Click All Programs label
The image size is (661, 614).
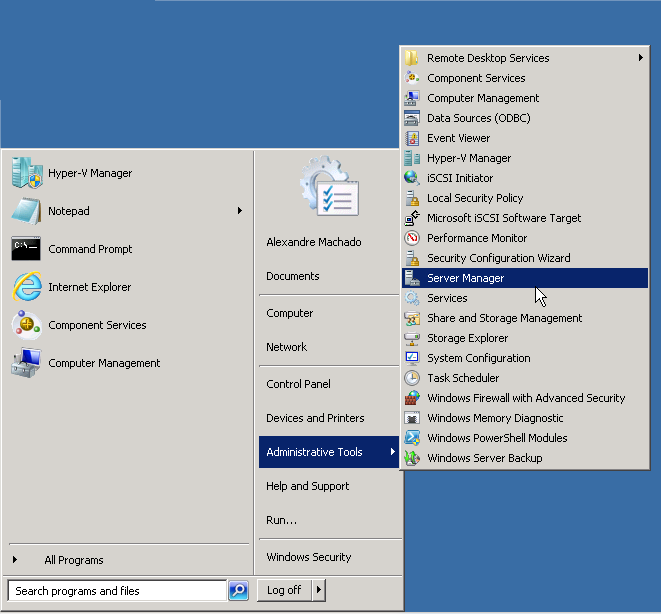point(74,560)
